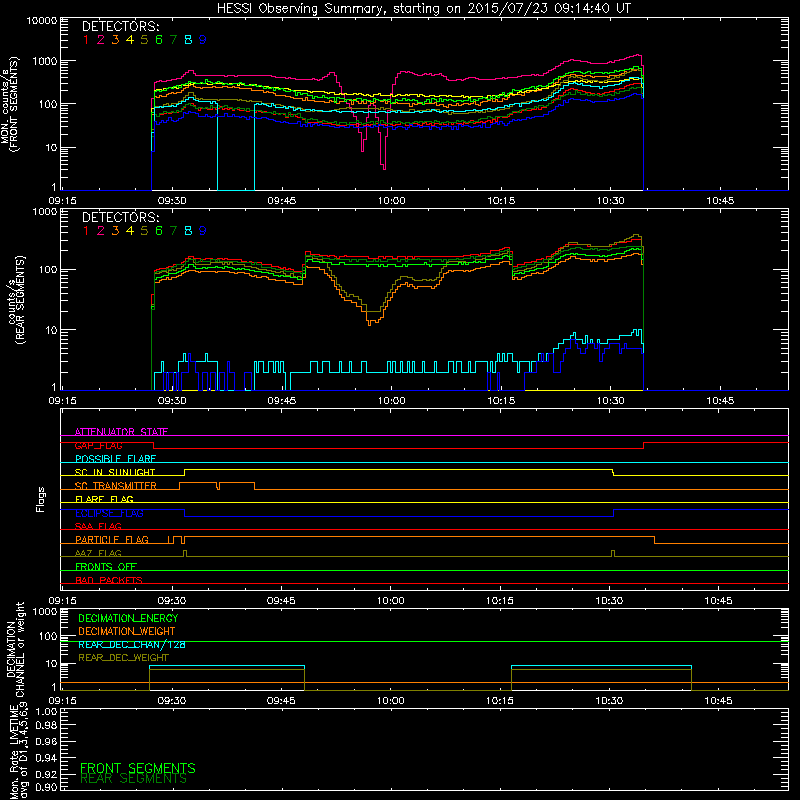800x800 pixels.
Task: Select pink detector 2 in front segments legend
Action: tap(101, 40)
